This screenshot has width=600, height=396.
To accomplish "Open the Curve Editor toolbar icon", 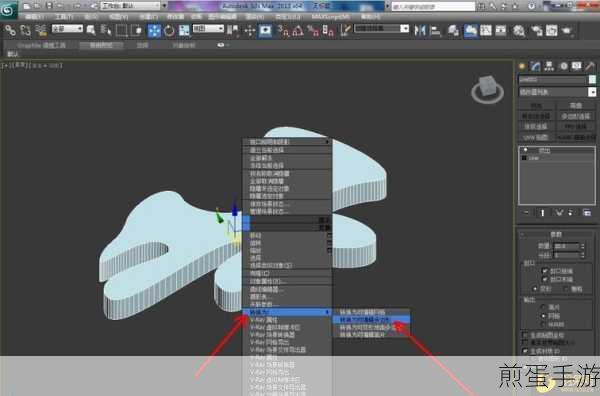I will (486, 30).
